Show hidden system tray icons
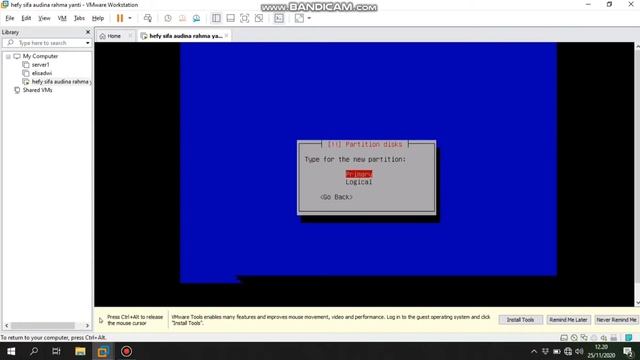The image size is (640, 360). 534,351
